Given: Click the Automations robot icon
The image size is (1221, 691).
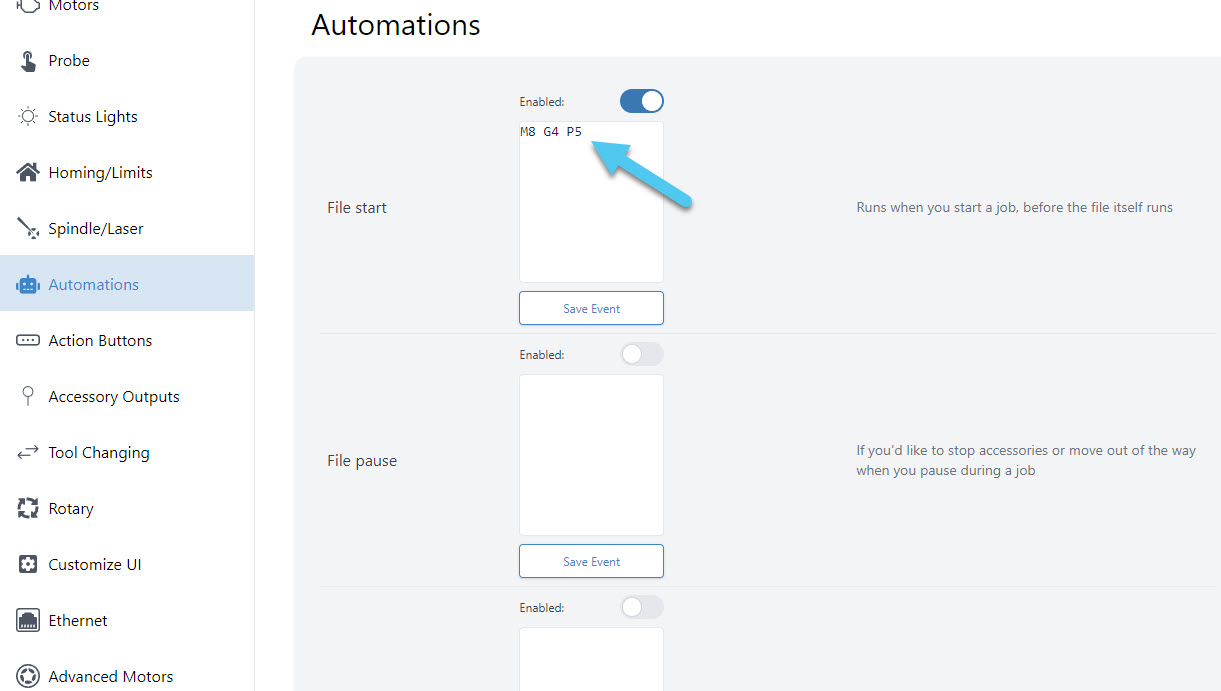Looking at the screenshot, I should [x=28, y=285].
